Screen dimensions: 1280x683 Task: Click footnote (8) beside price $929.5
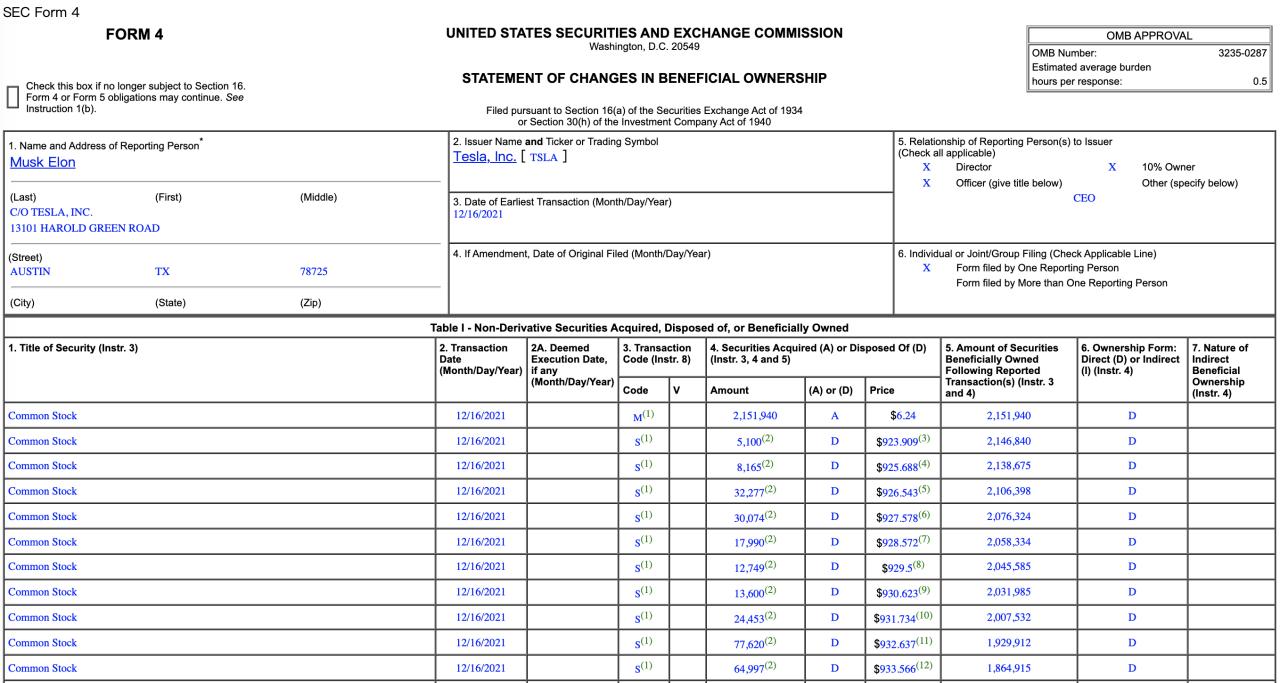pyautogui.click(x=917, y=564)
